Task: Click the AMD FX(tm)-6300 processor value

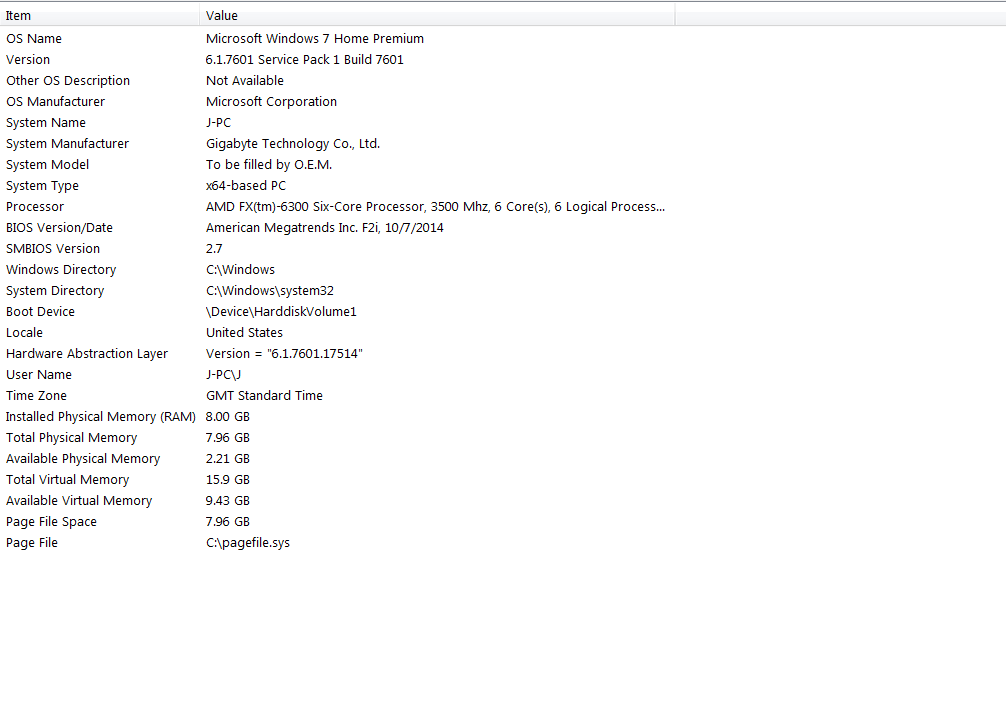Action: pos(435,207)
